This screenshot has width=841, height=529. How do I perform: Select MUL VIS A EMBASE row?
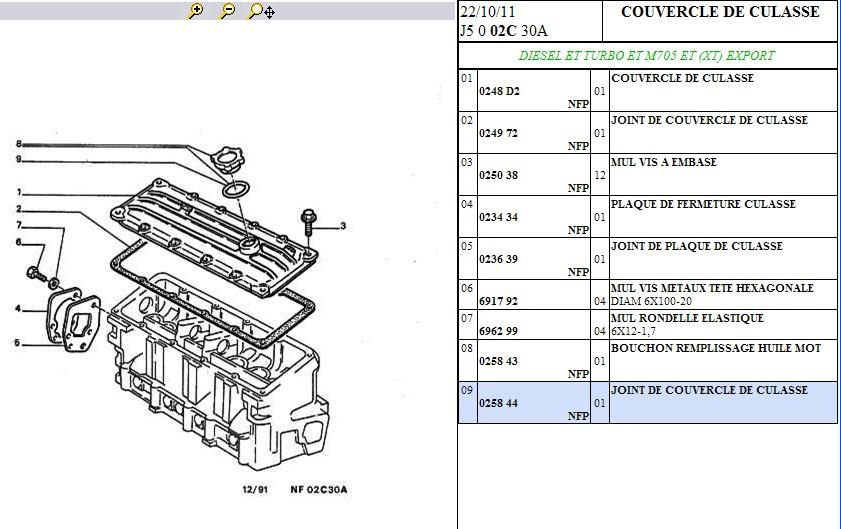(663, 162)
